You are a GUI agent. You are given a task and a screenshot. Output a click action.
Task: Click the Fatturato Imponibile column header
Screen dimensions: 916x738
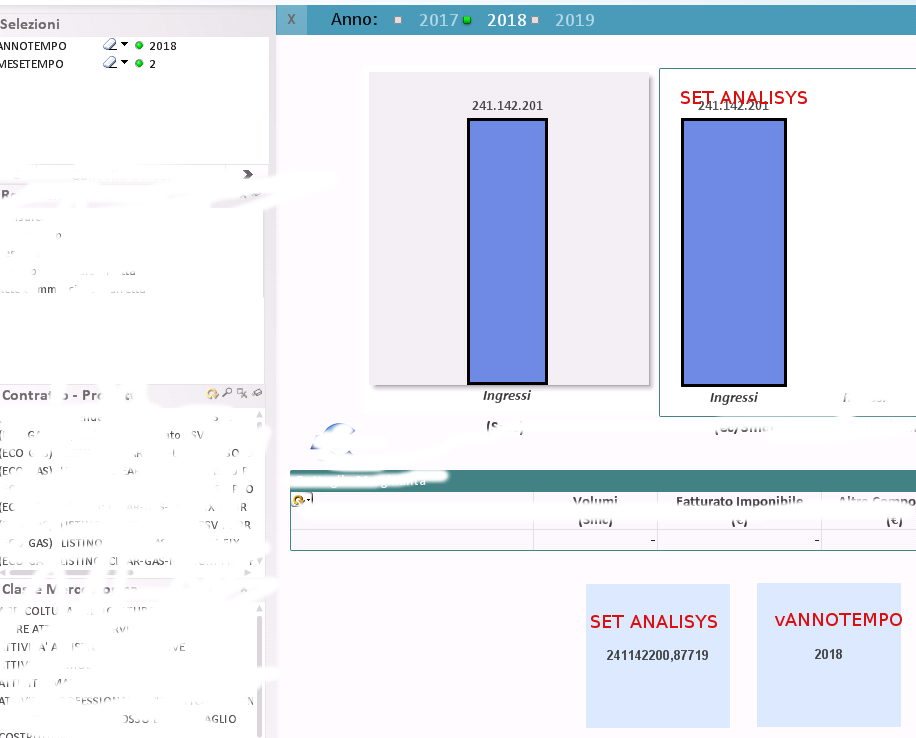[x=740, y=510]
